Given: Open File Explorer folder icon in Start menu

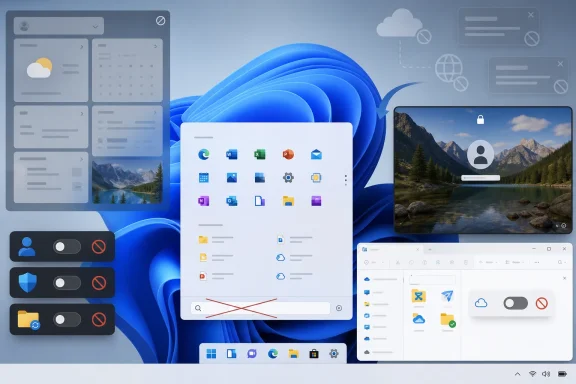Looking at the screenshot, I should click(288, 201).
